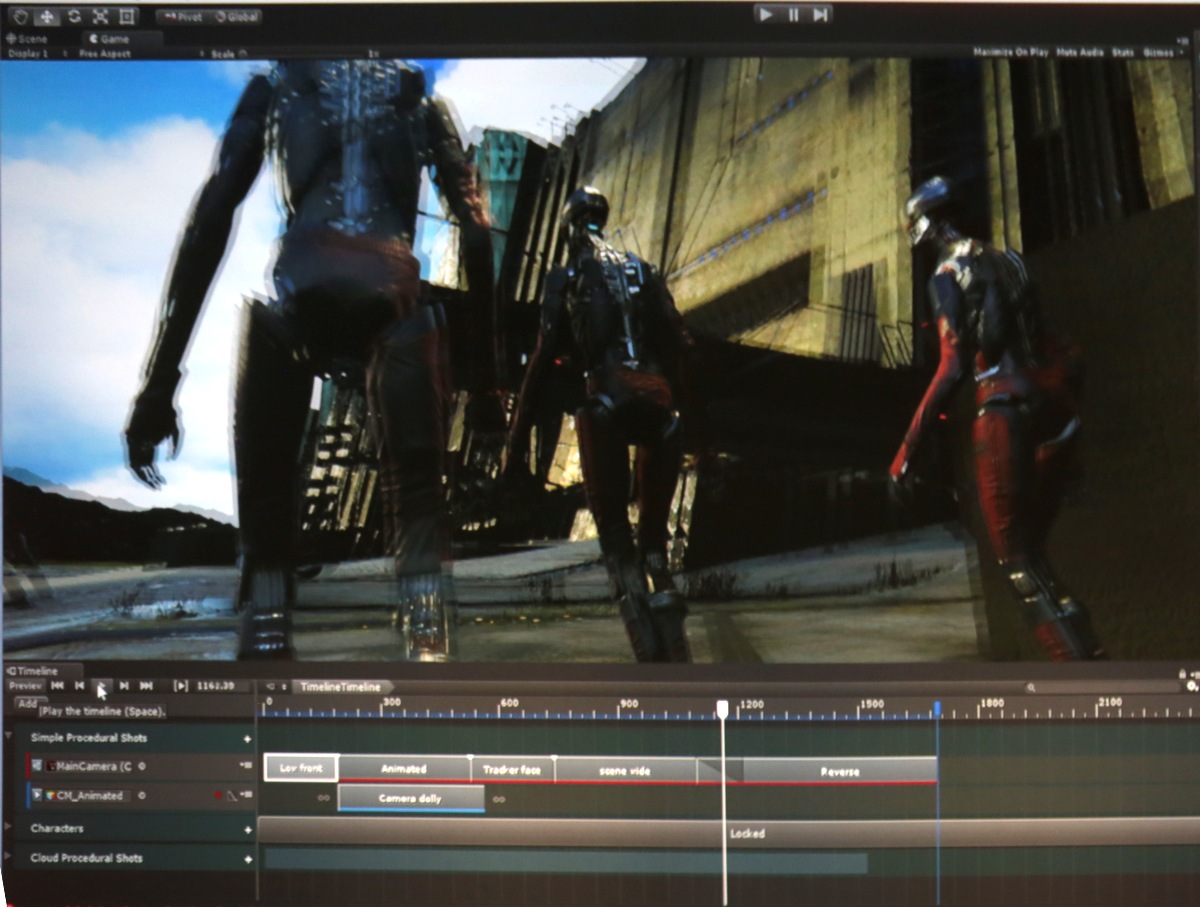The image size is (1200, 907).
Task: Select the Animated clip on the MainCamera track
Action: pyautogui.click(x=404, y=769)
